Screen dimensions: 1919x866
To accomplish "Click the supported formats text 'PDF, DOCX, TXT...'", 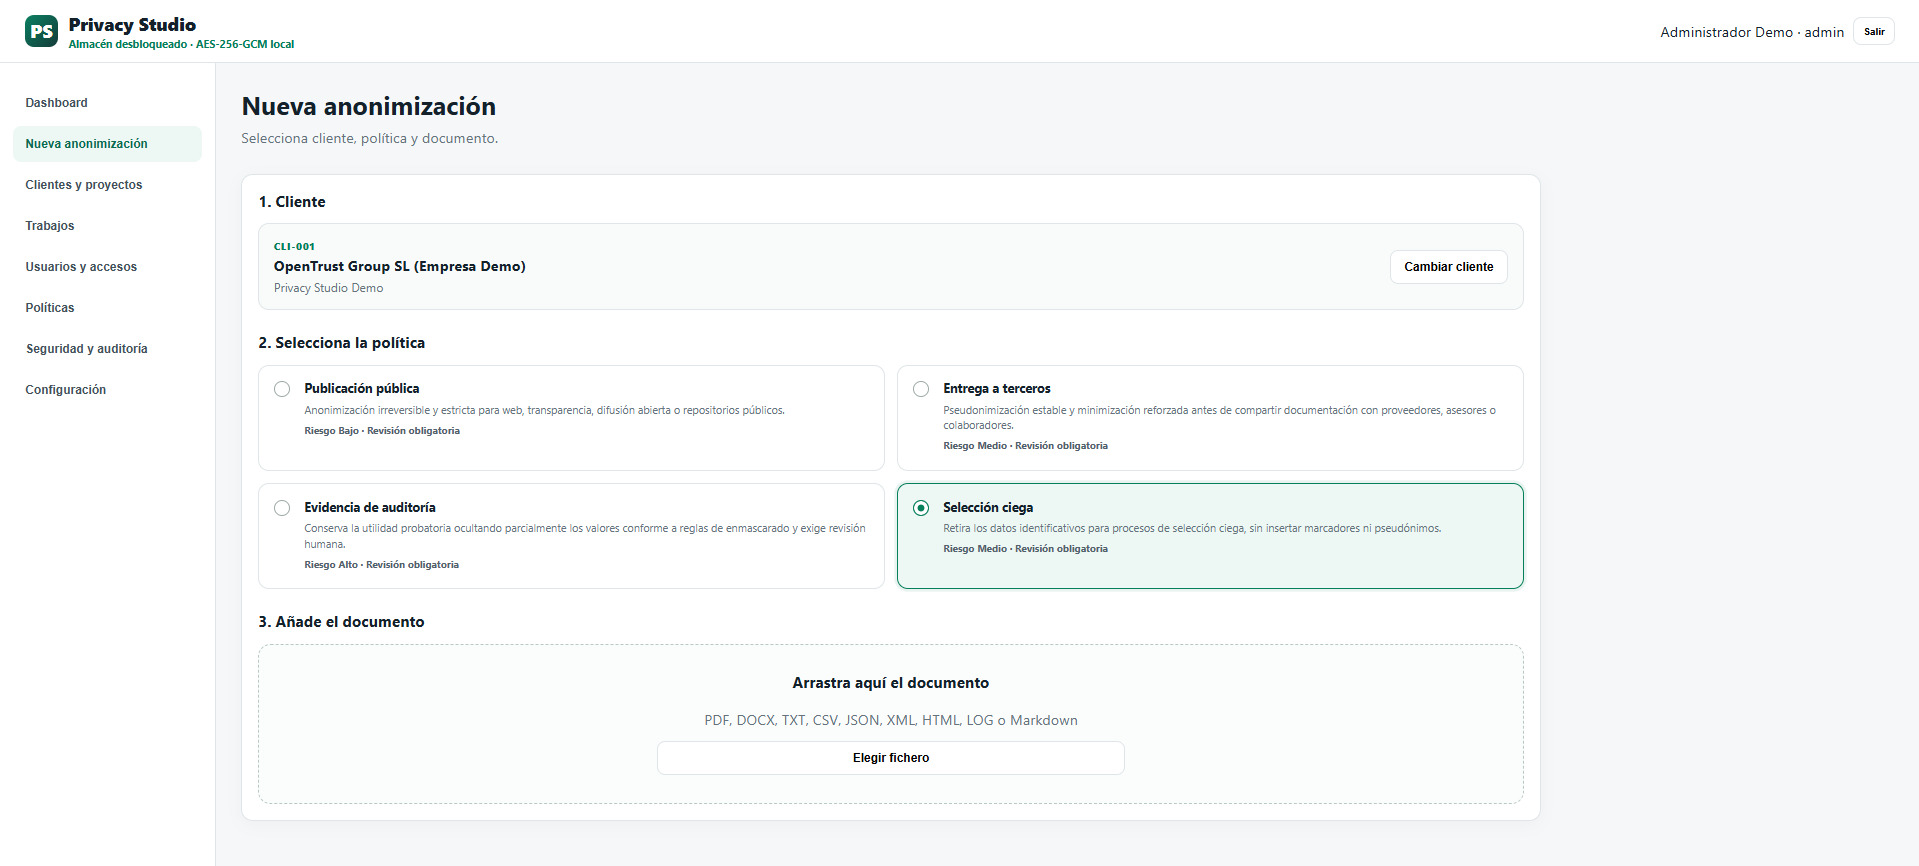I will (890, 720).
